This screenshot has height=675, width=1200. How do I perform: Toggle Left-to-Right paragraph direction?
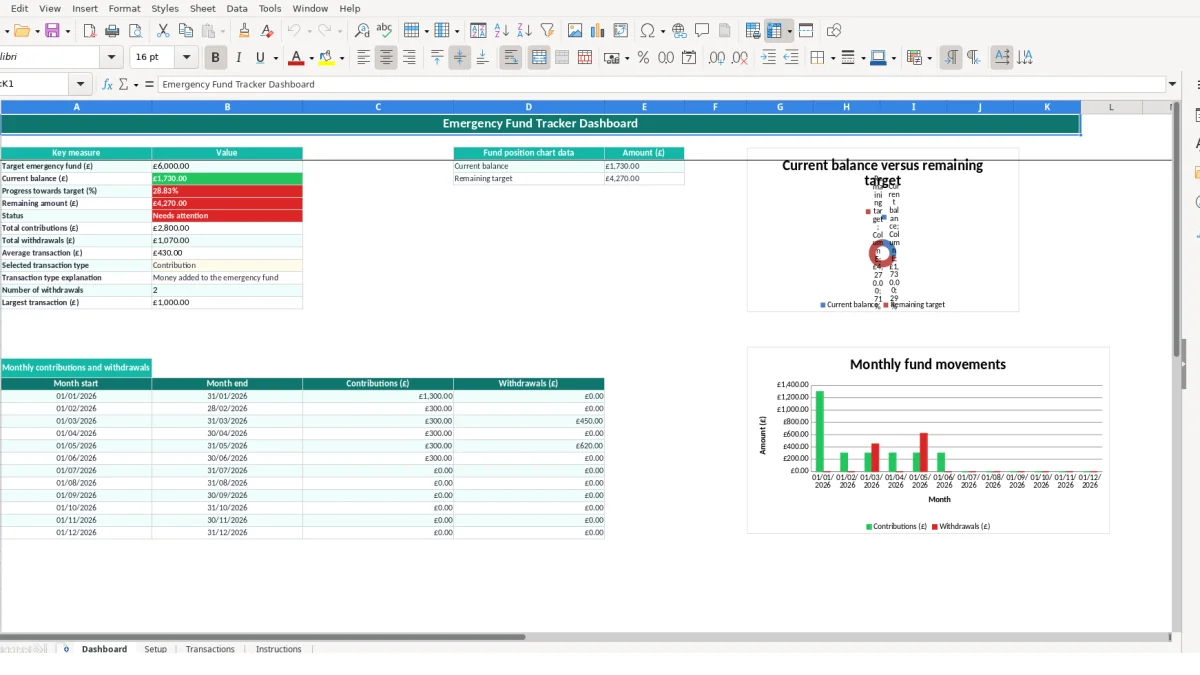(x=950, y=58)
